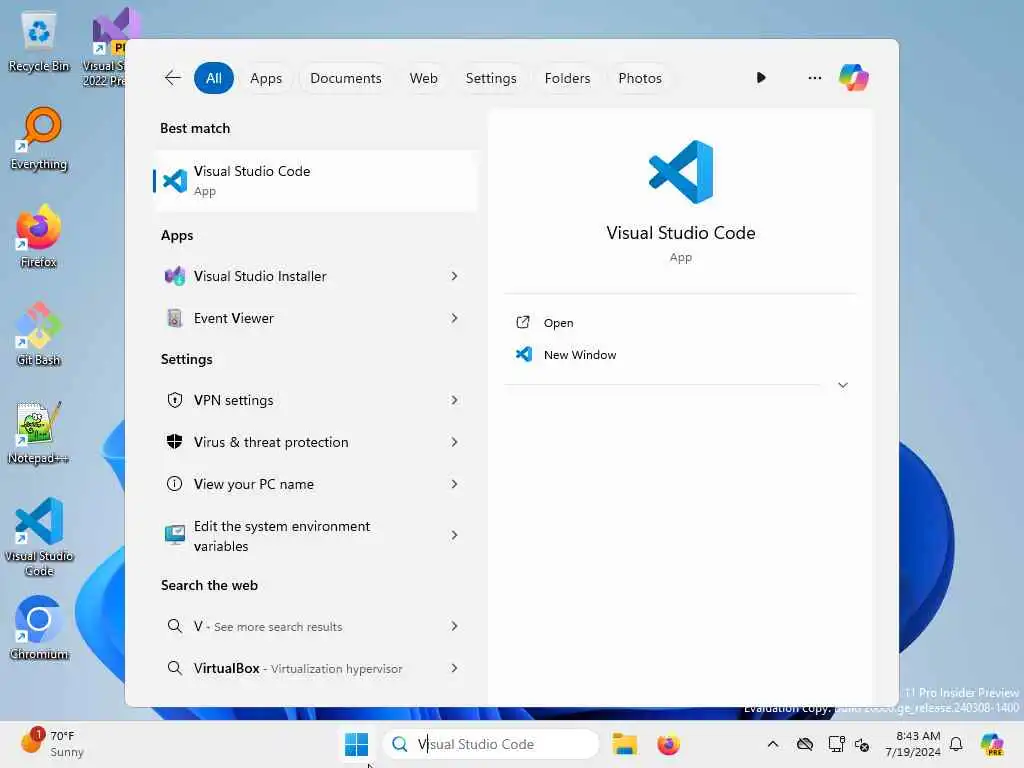Open VPN settings result
This screenshot has height=768, width=1024.
pyautogui.click(x=315, y=400)
